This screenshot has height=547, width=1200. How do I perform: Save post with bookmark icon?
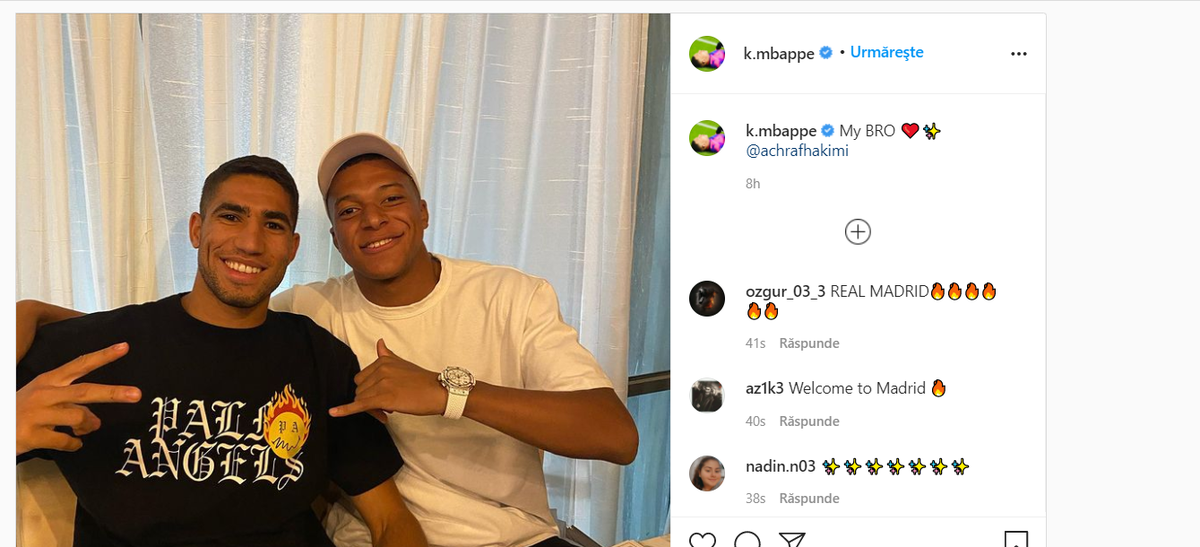[x=1015, y=540]
